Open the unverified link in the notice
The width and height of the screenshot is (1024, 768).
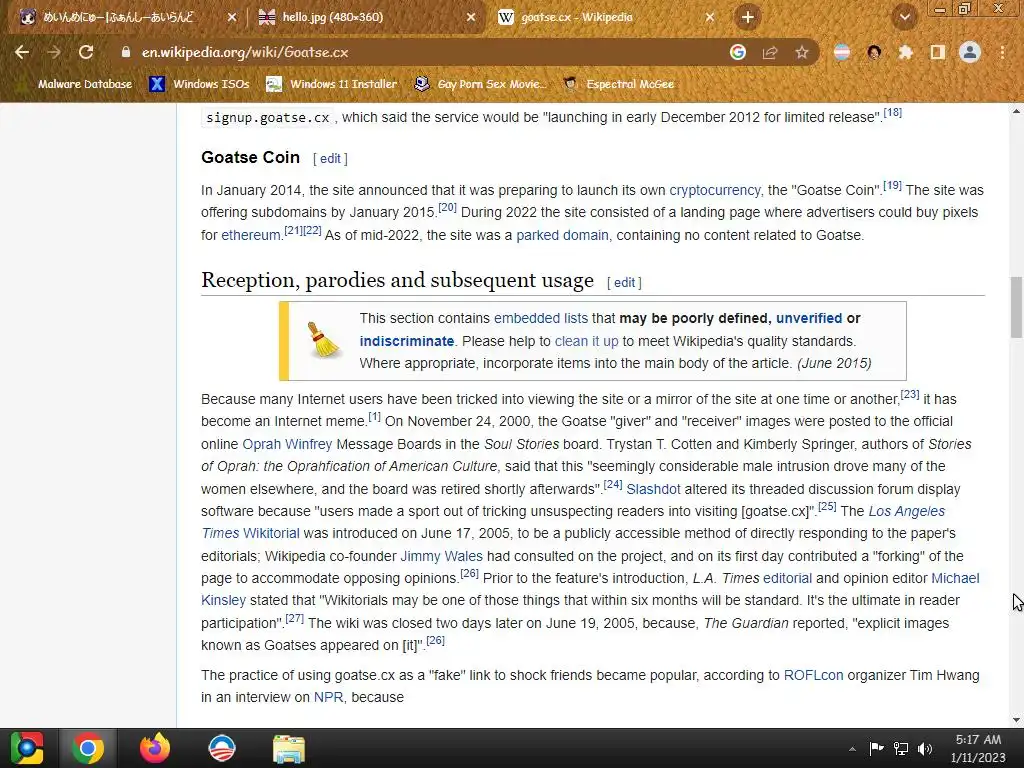click(x=809, y=318)
